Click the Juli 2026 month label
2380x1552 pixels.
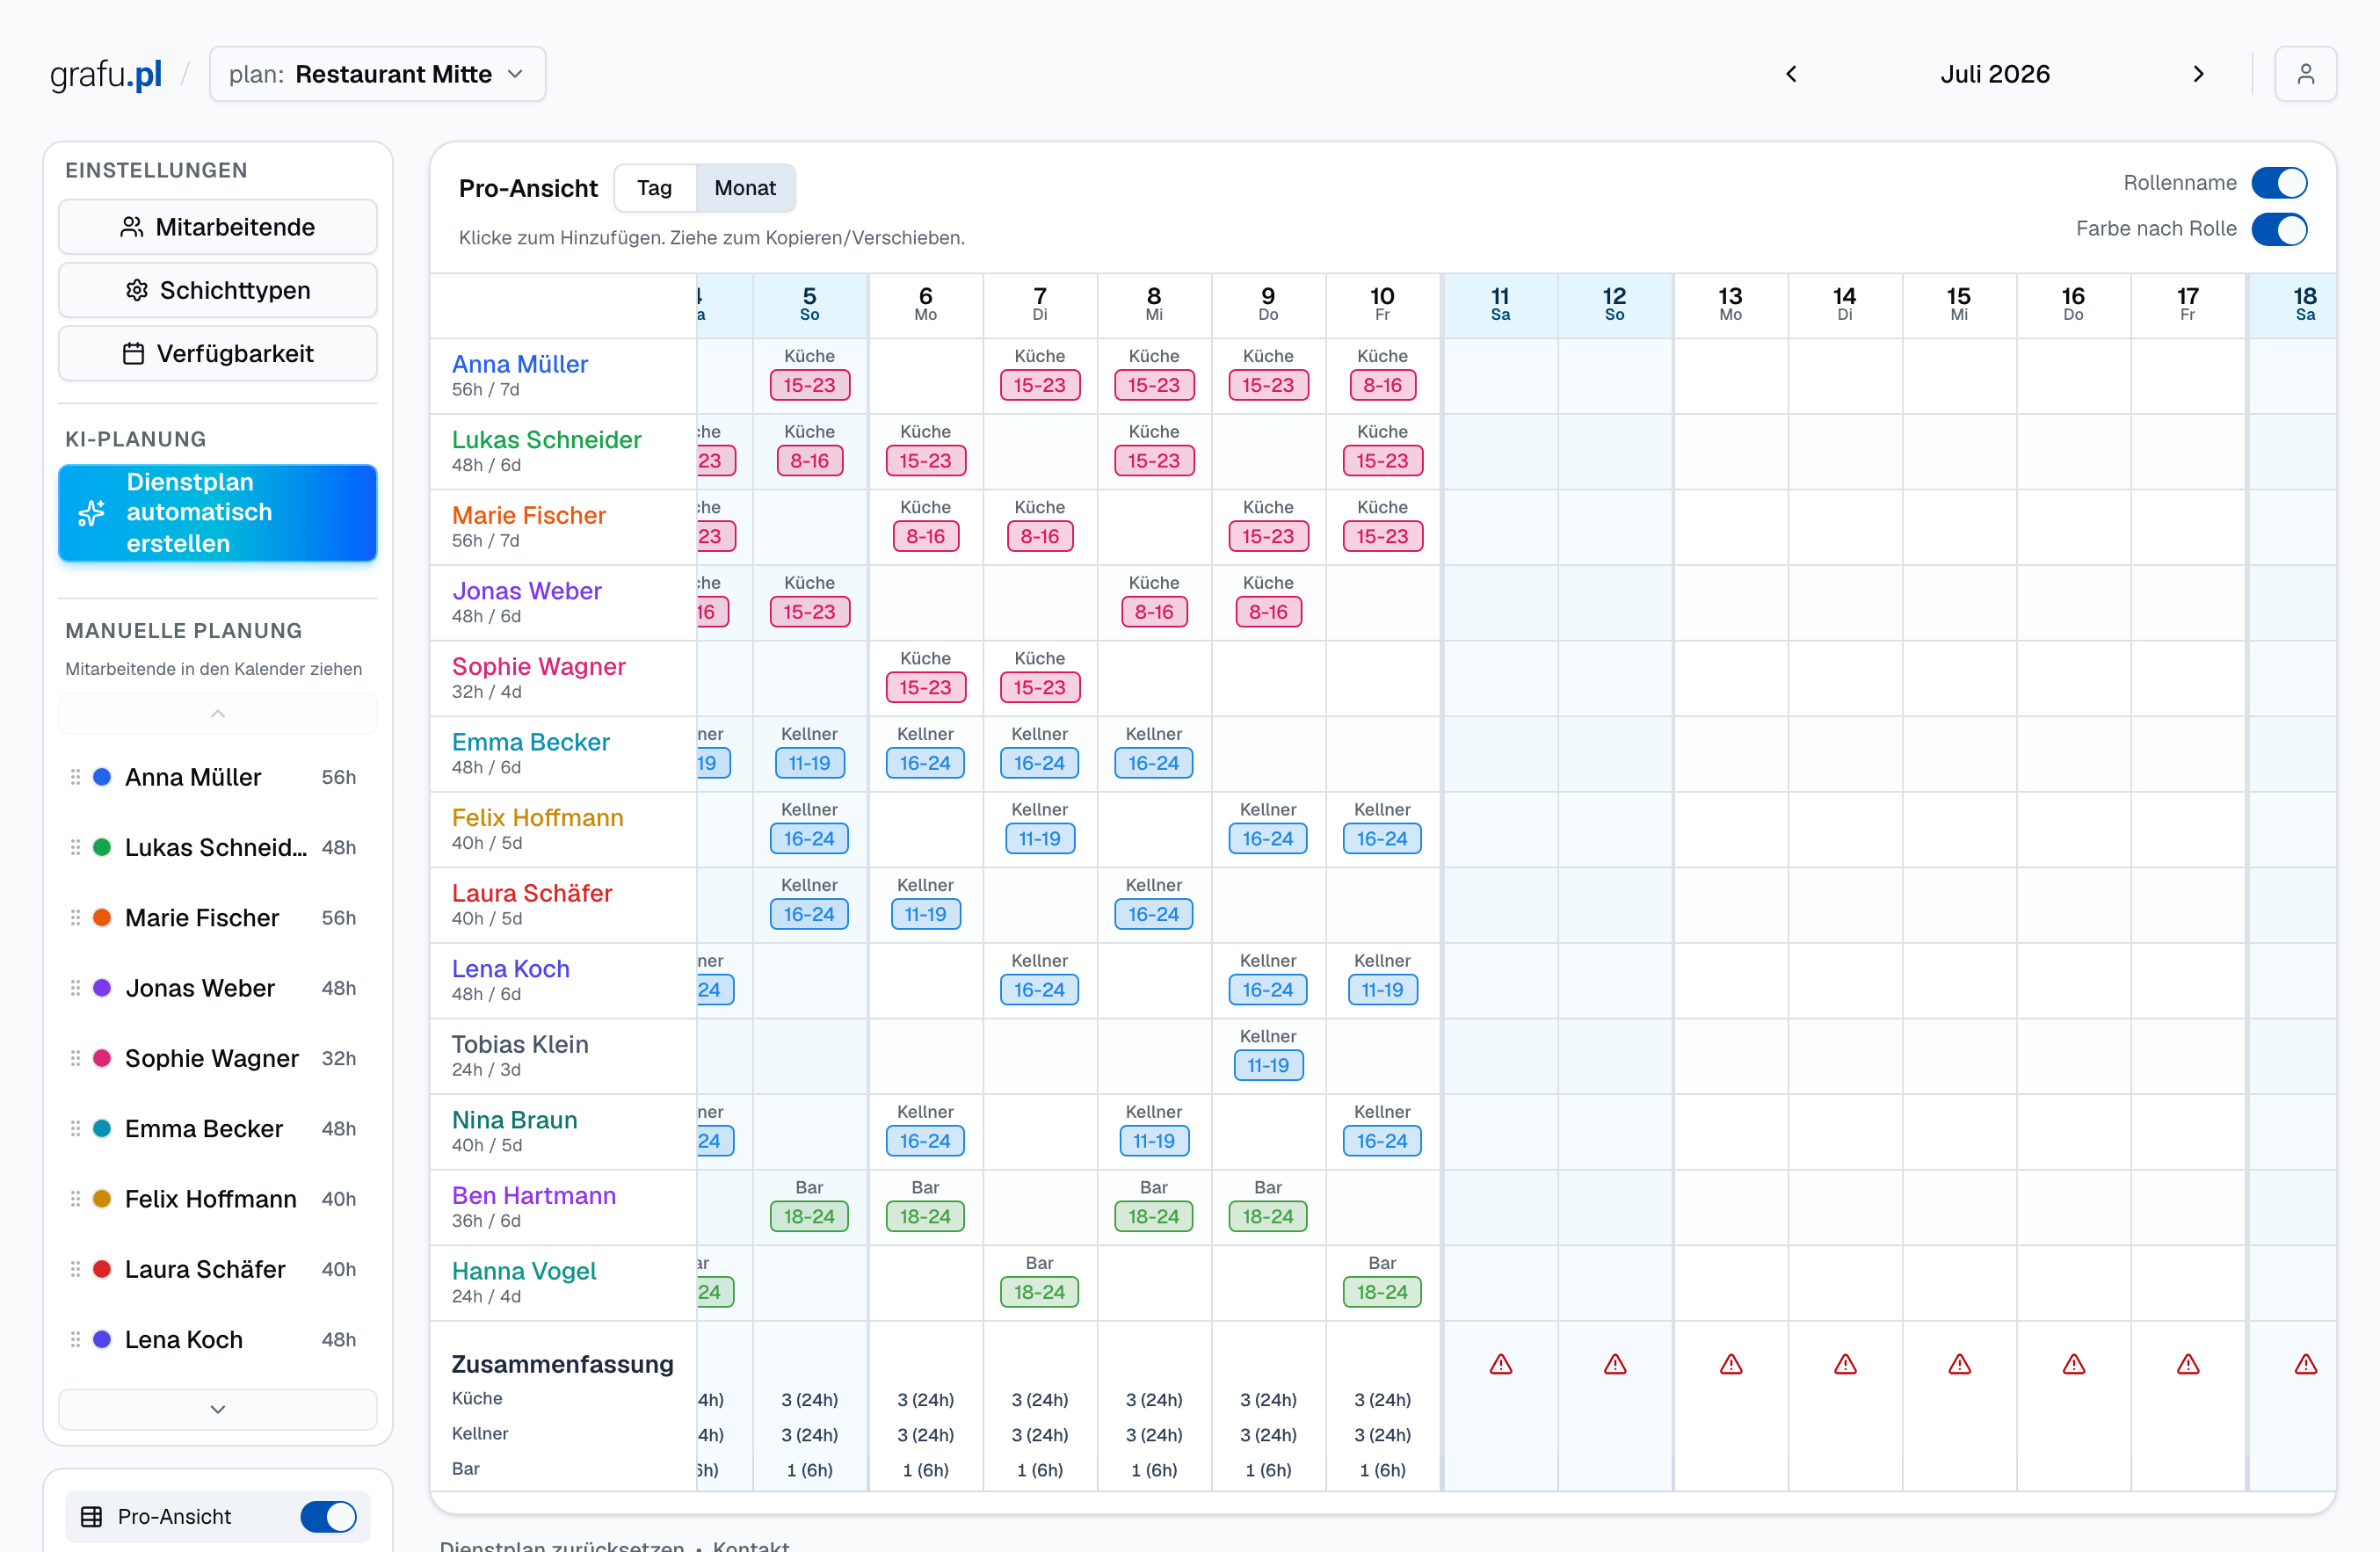coord(1995,74)
